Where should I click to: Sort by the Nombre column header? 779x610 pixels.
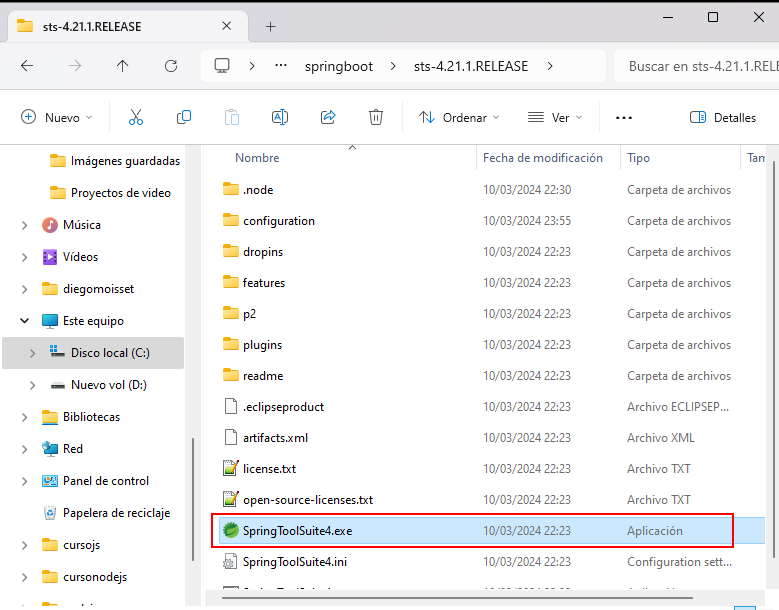pyautogui.click(x=257, y=157)
